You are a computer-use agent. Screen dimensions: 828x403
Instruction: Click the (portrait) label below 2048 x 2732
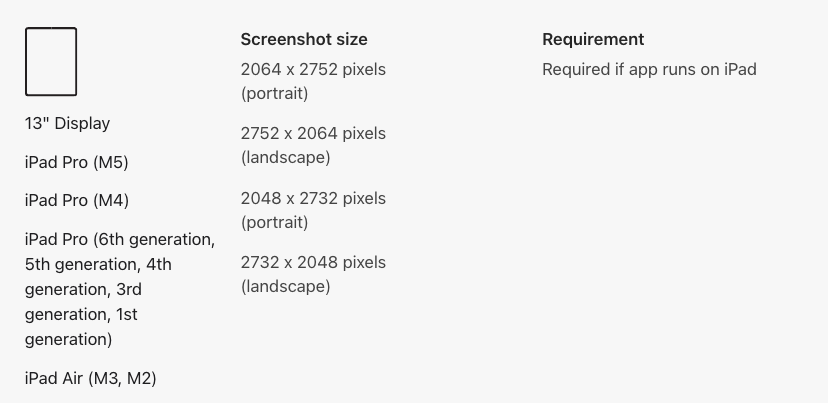[274, 222]
